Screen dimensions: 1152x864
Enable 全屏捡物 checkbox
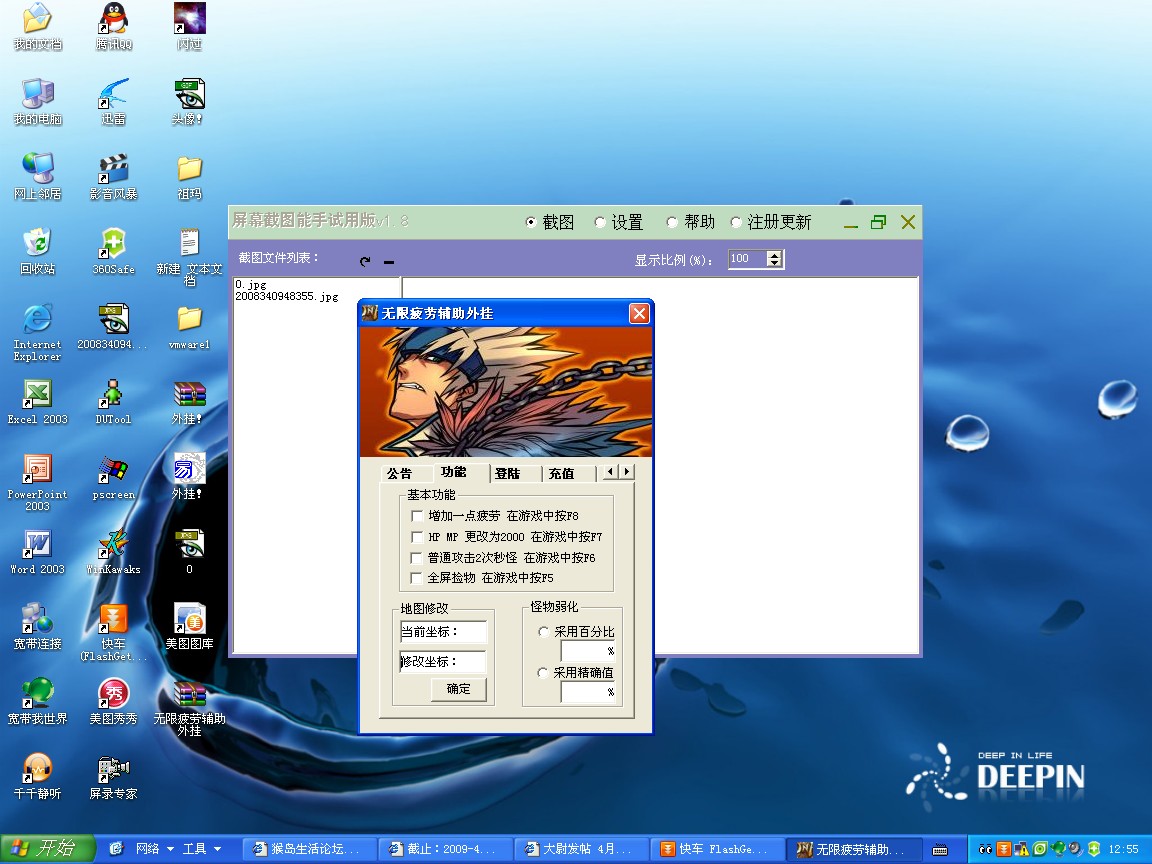pyautogui.click(x=417, y=577)
